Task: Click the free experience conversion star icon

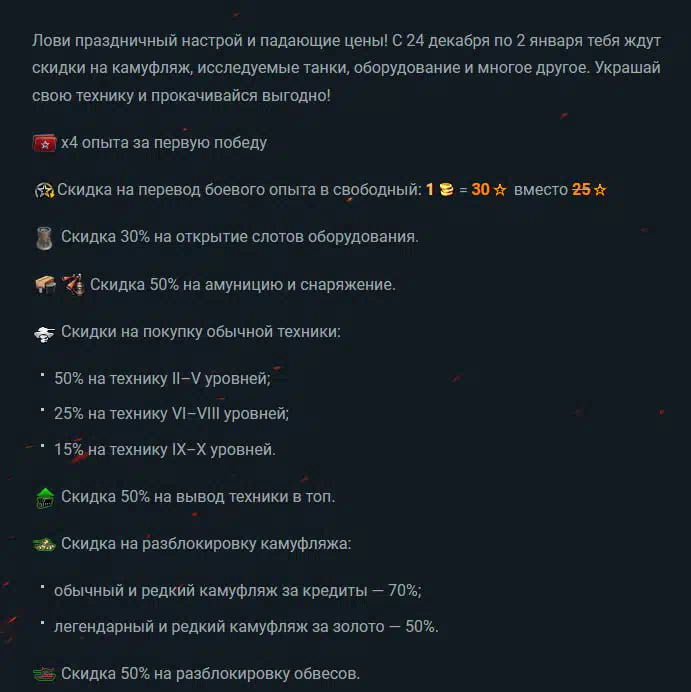Action: point(44,191)
